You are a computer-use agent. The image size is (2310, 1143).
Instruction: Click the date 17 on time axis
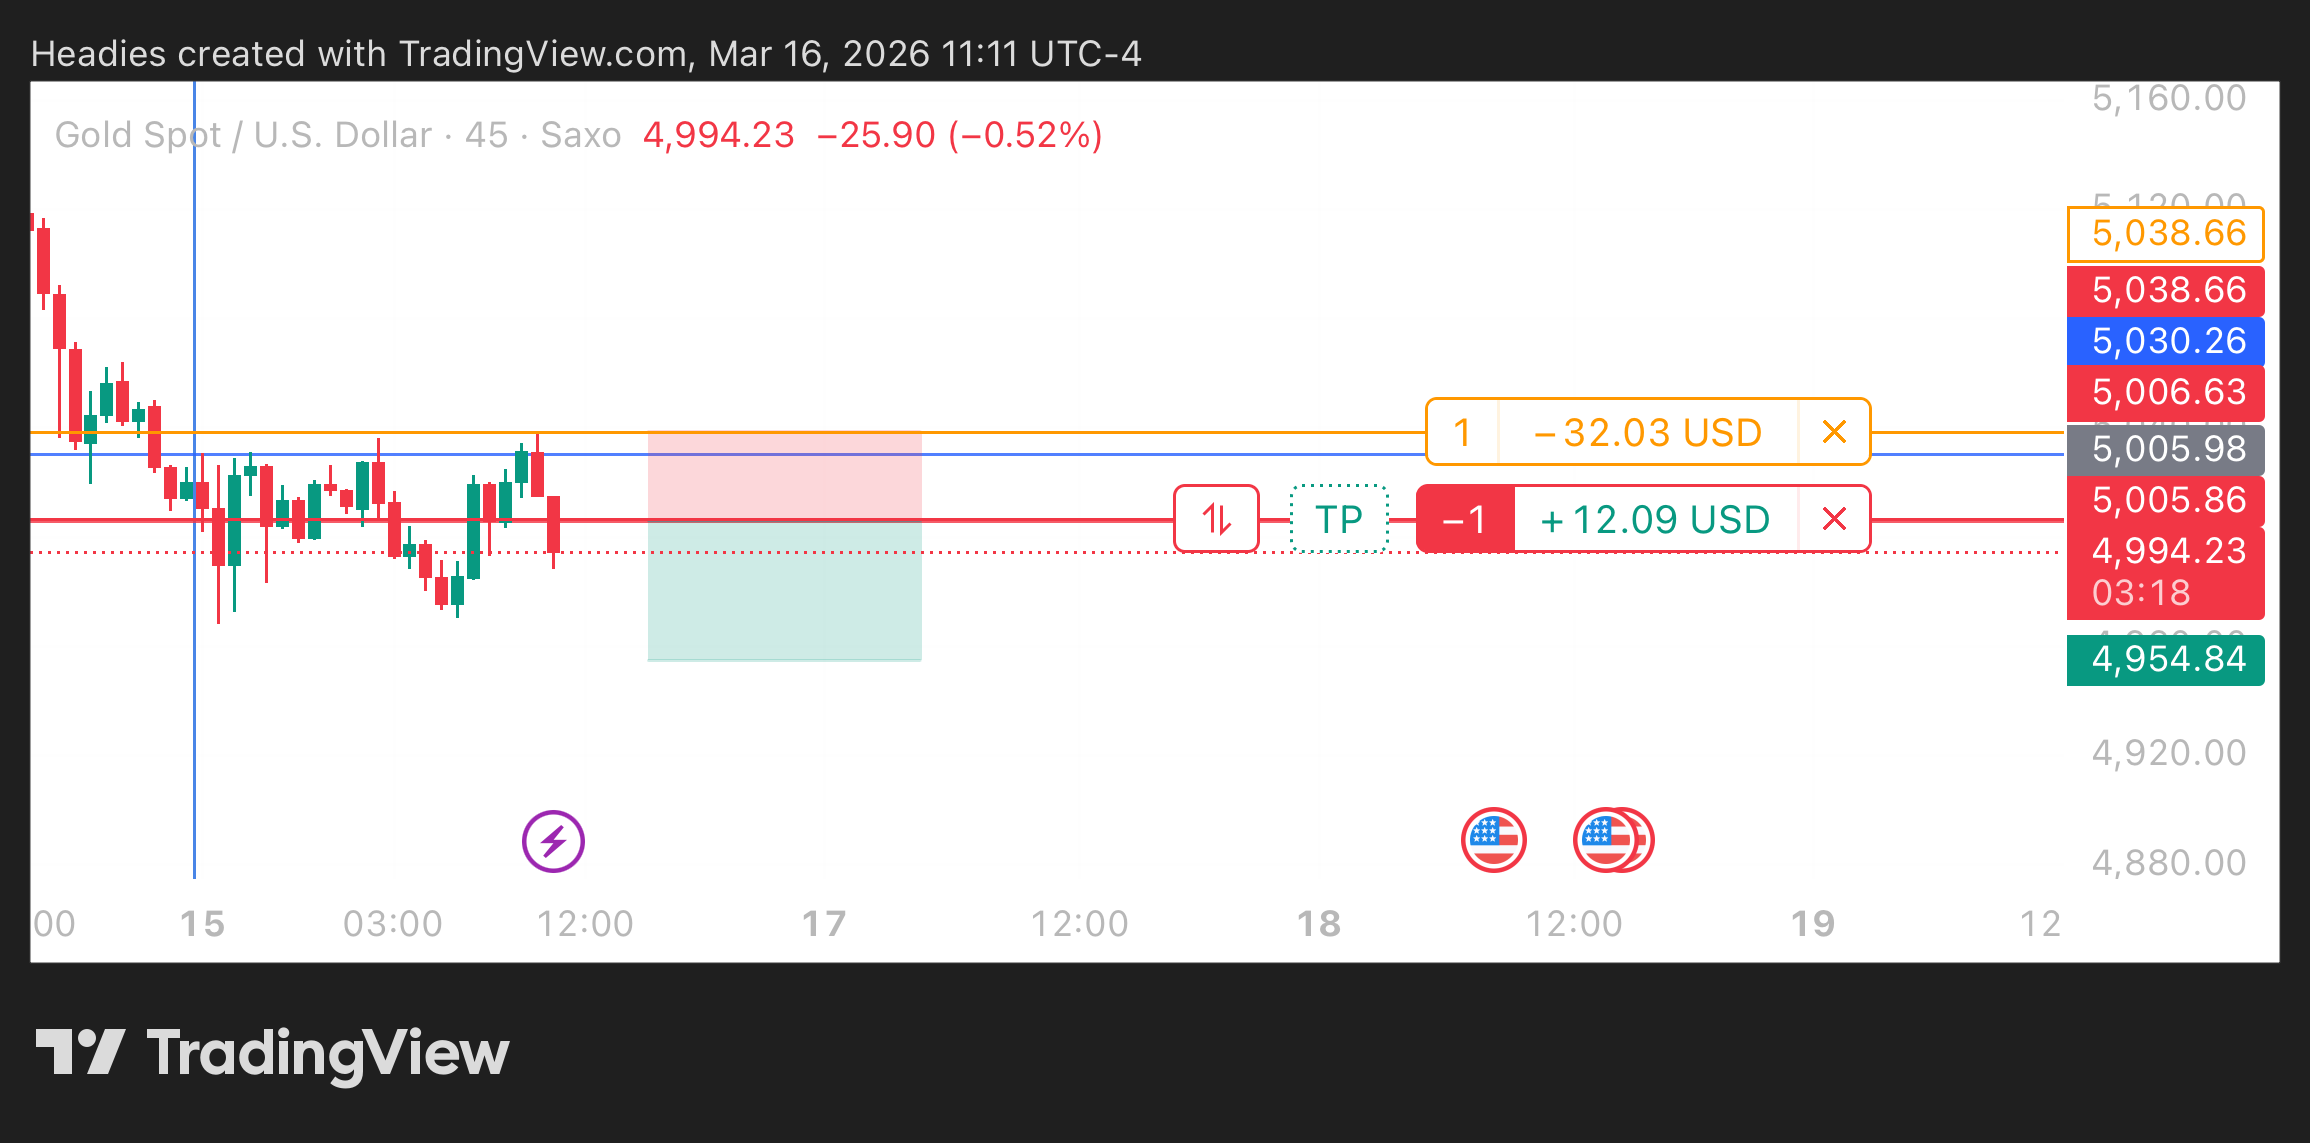coord(824,924)
